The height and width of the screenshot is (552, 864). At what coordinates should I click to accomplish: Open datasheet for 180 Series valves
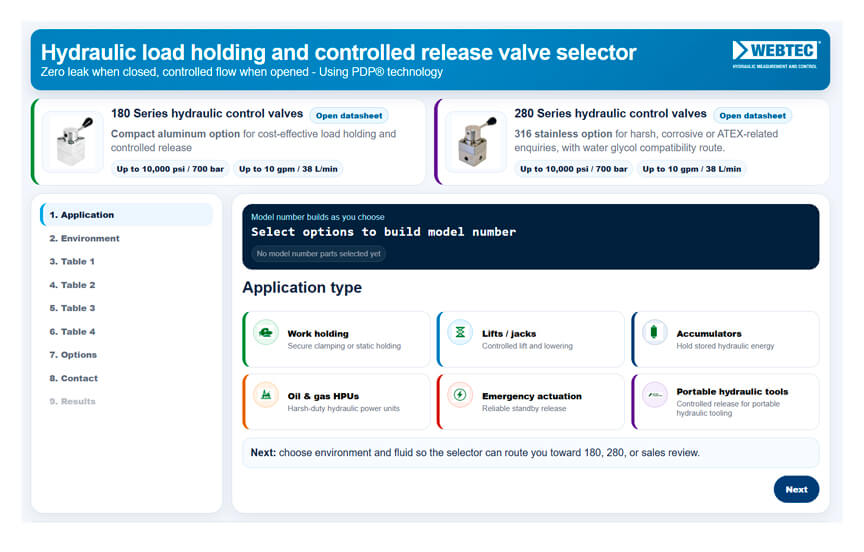click(x=349, y=116)
